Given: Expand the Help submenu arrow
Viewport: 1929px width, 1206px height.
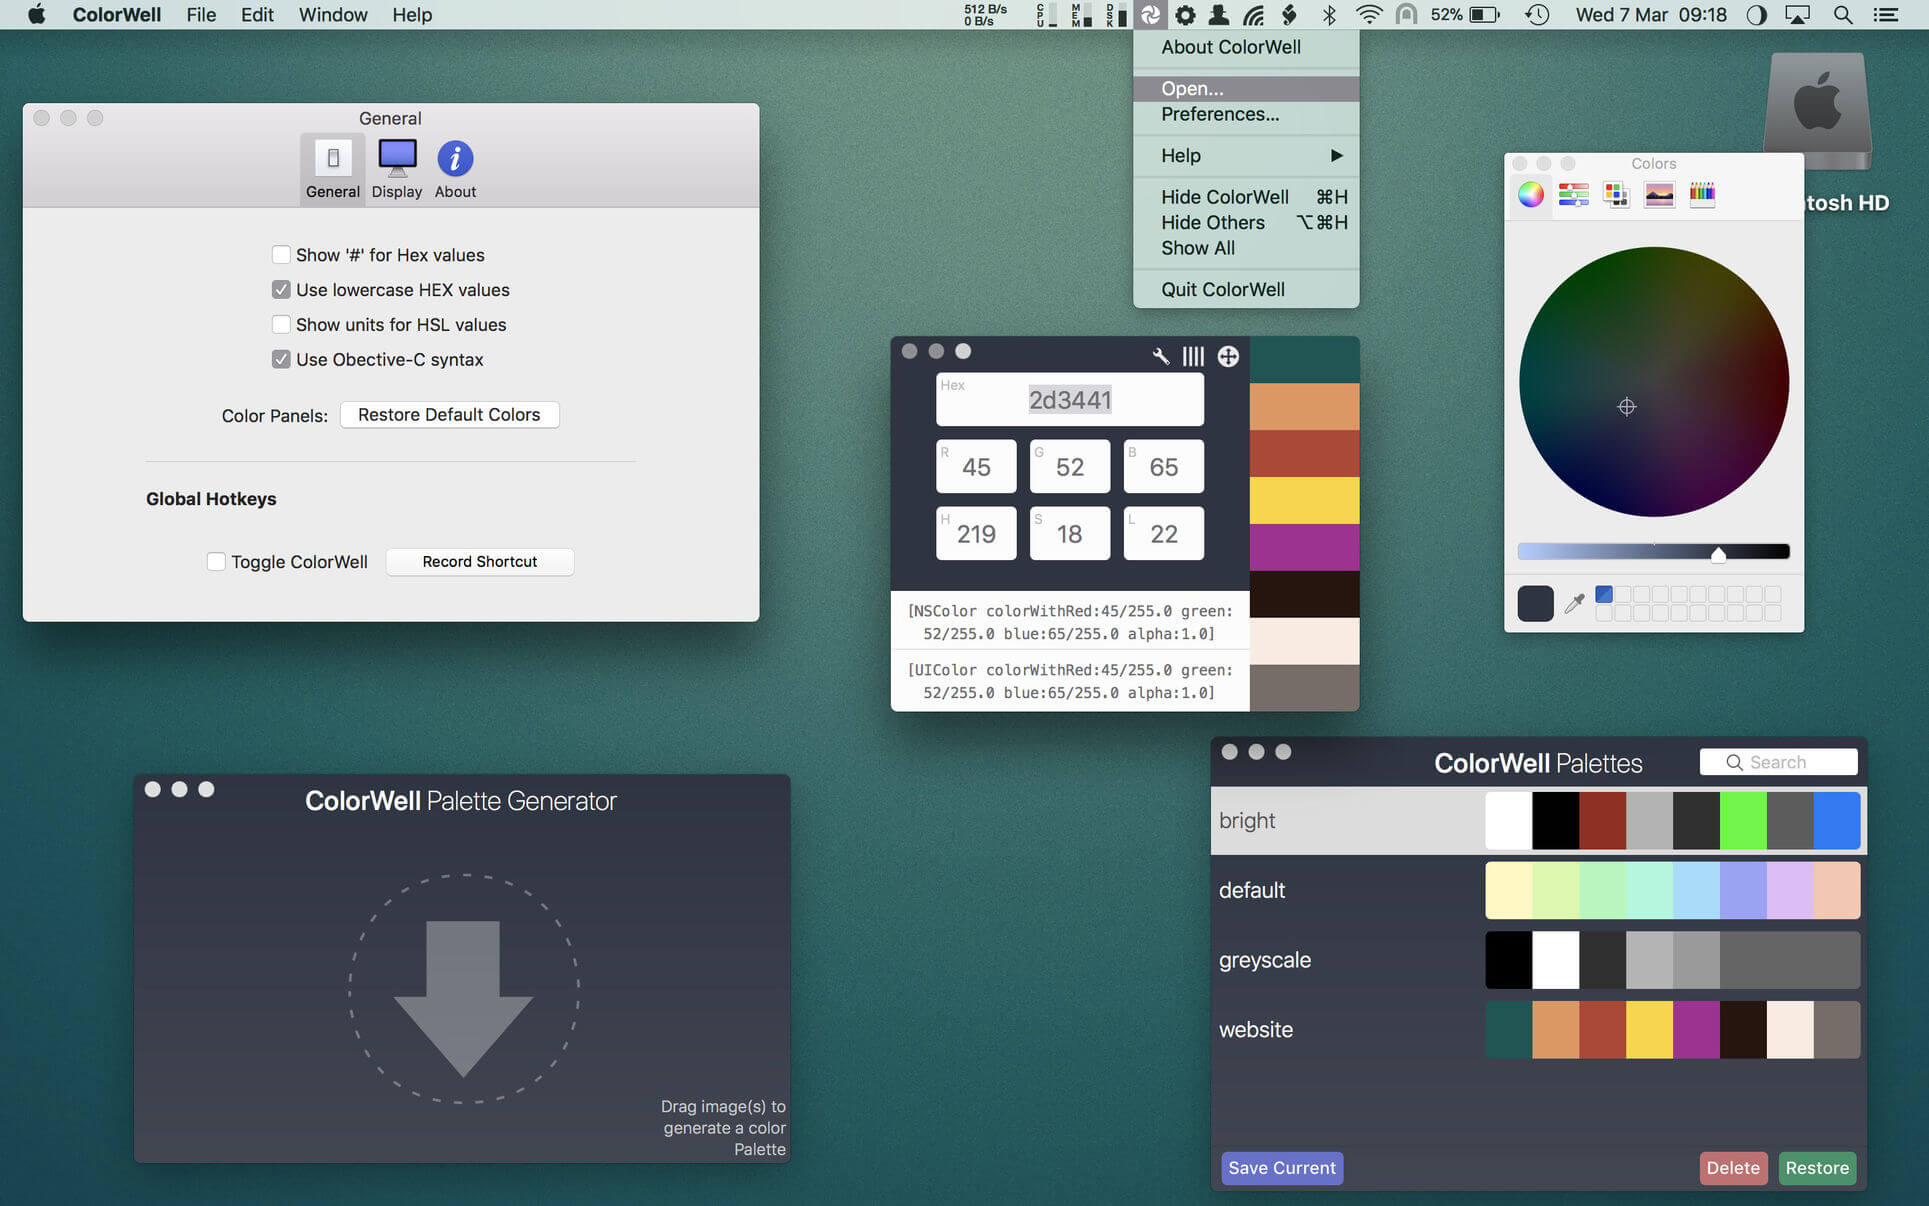Looking at the screenshot, I should (x=1336, y=156).
